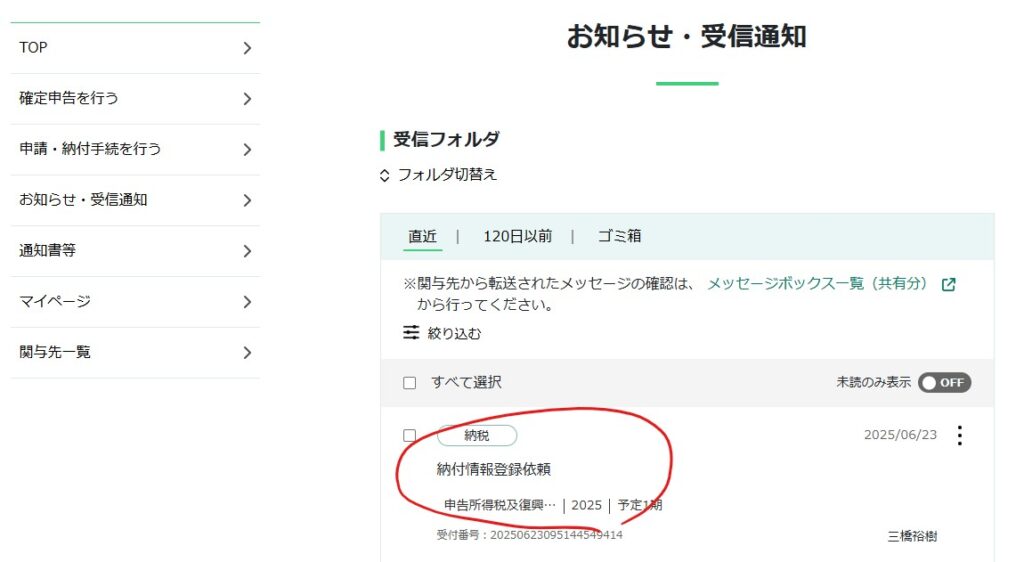Click the up-down arrows icon beside フォルダ切替え
Viewport: 1024px width, 562px height.
(385, 175)
